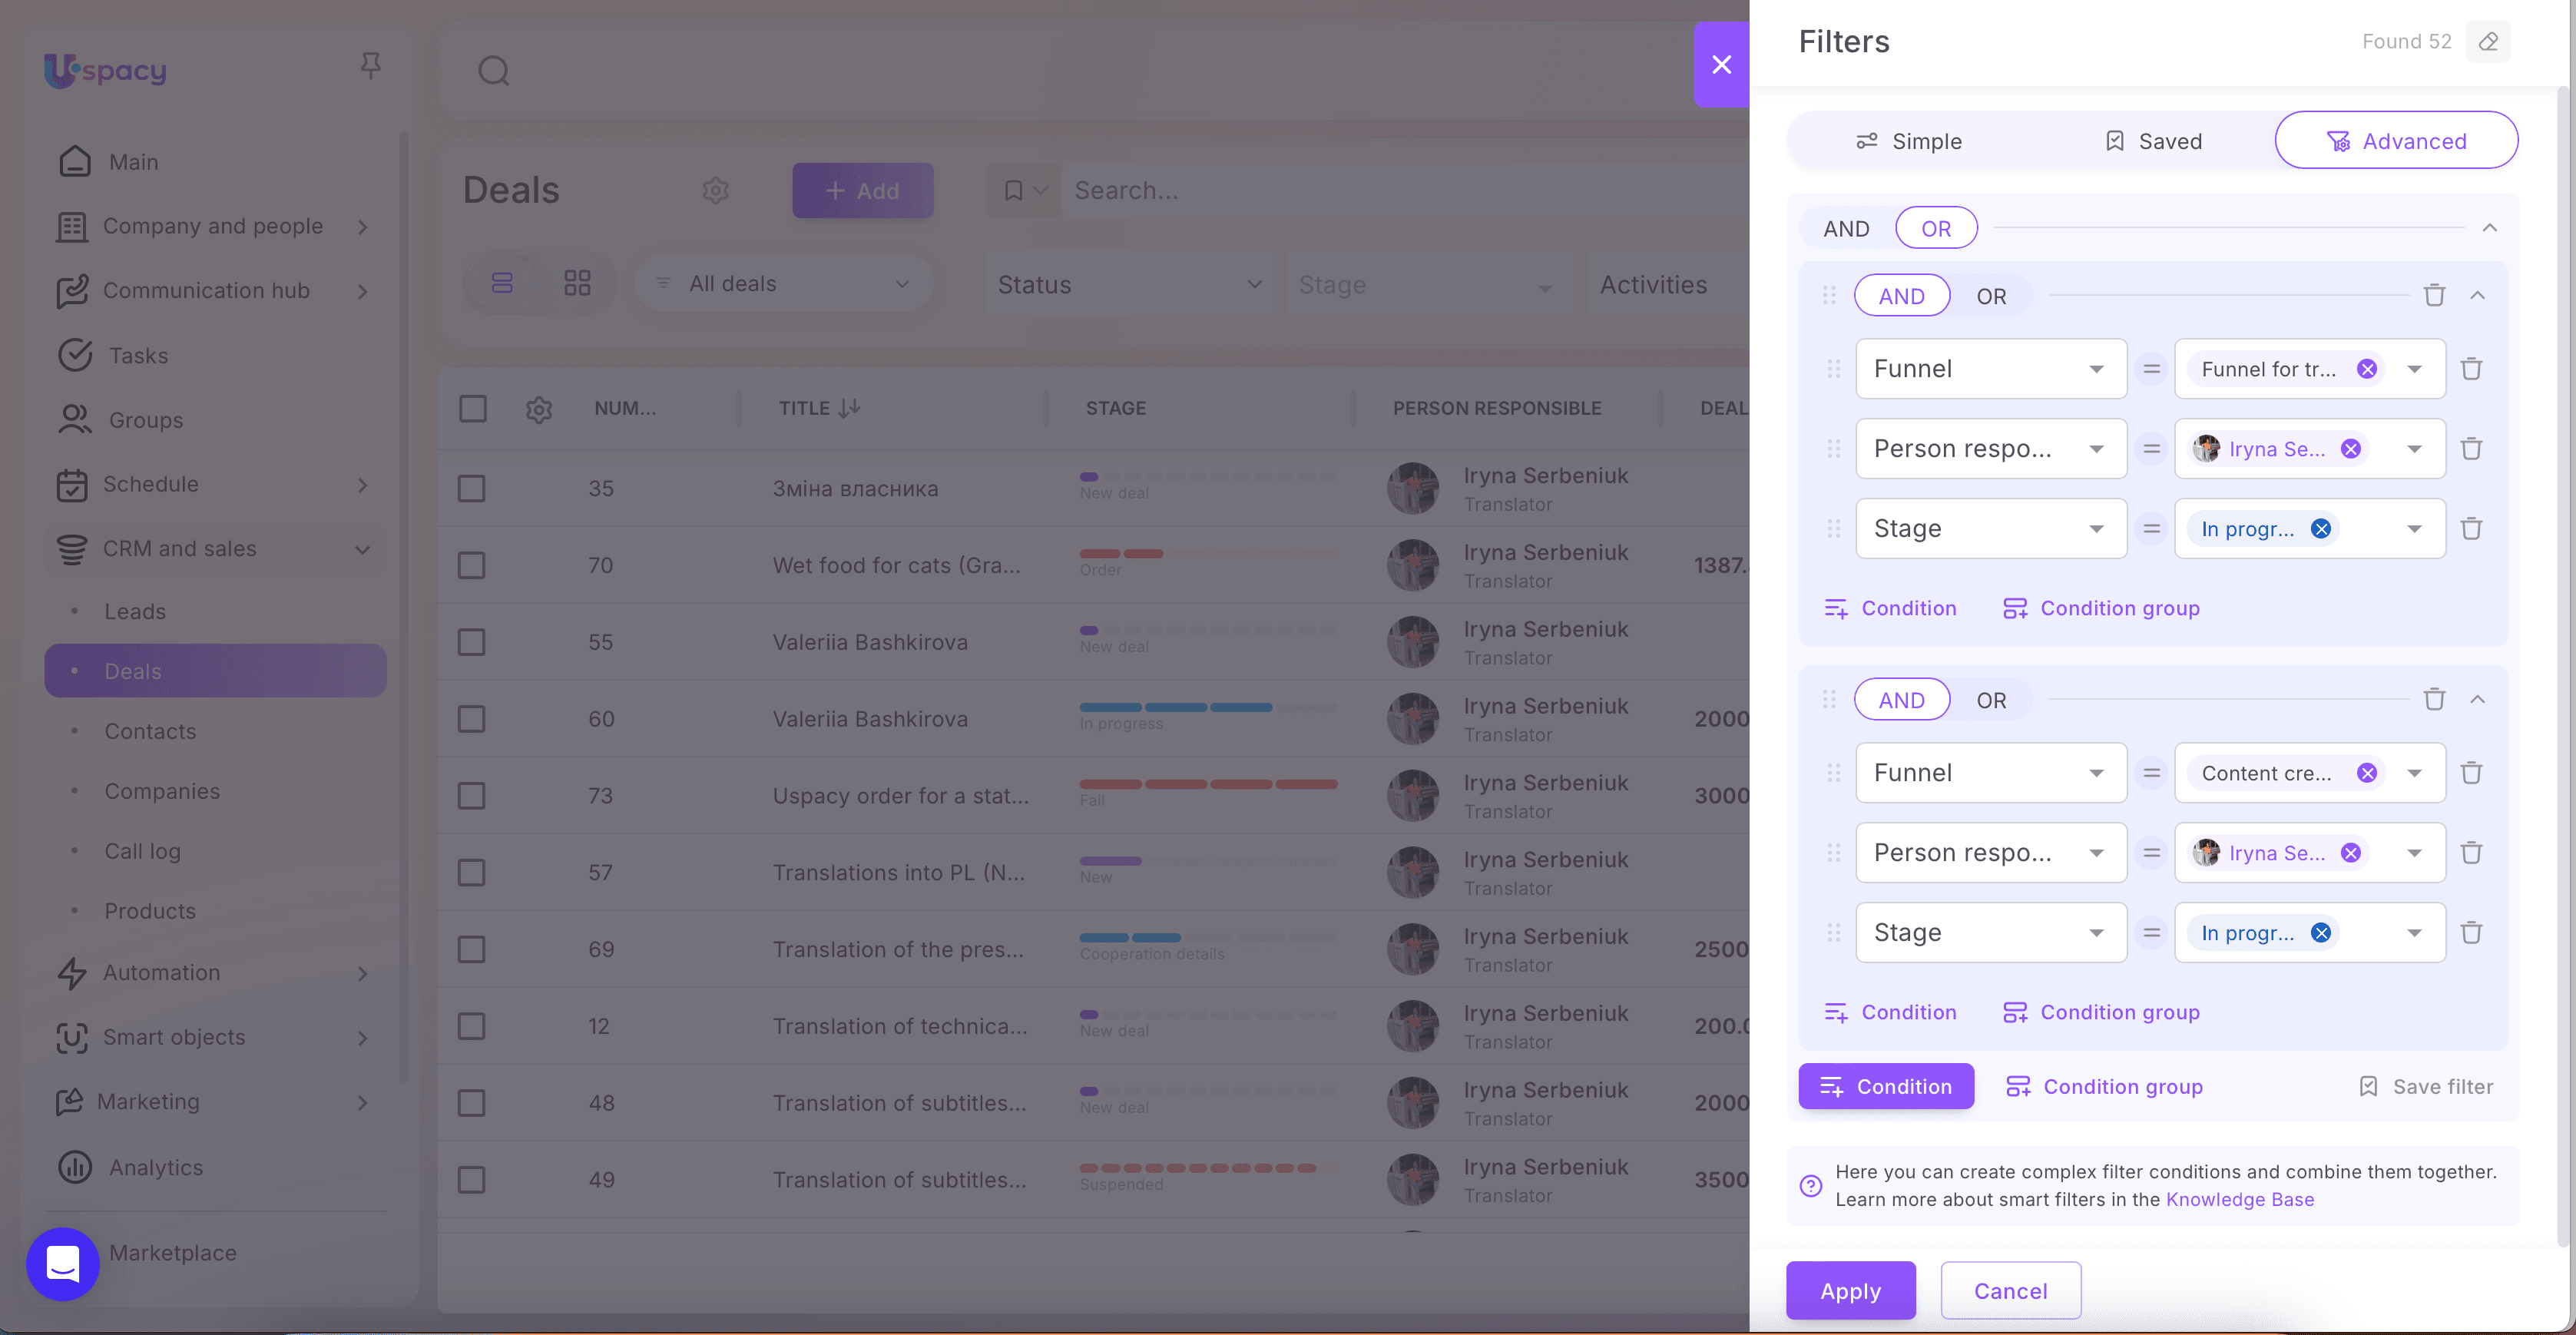Open the support chat bubble icon
Viewport: 2576px width, 1335px height.
[63, 1263]
